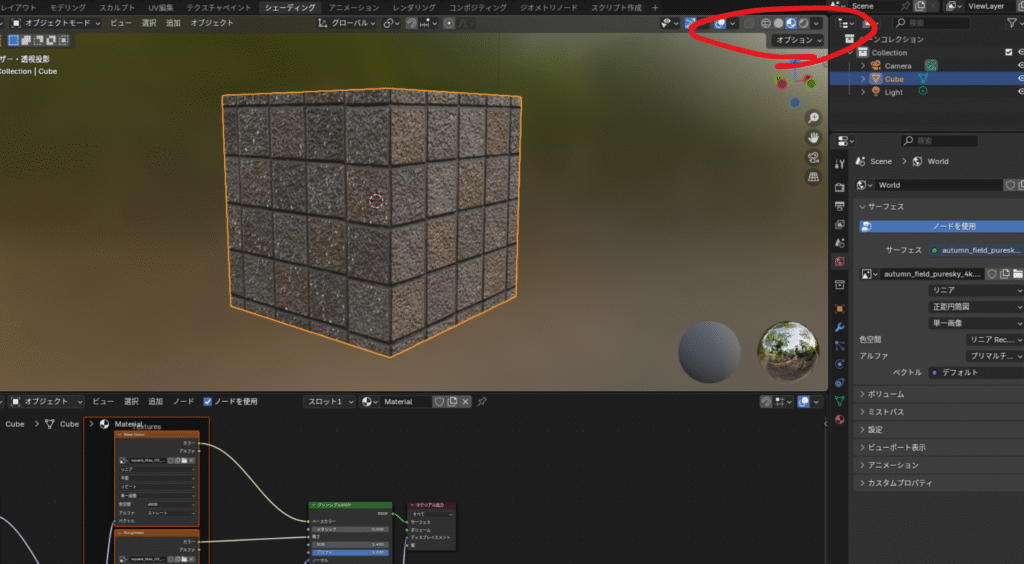Open the outliner filter funnel
The height and width of the screenshot is (564, 1024).
[x=1012, y=23]
